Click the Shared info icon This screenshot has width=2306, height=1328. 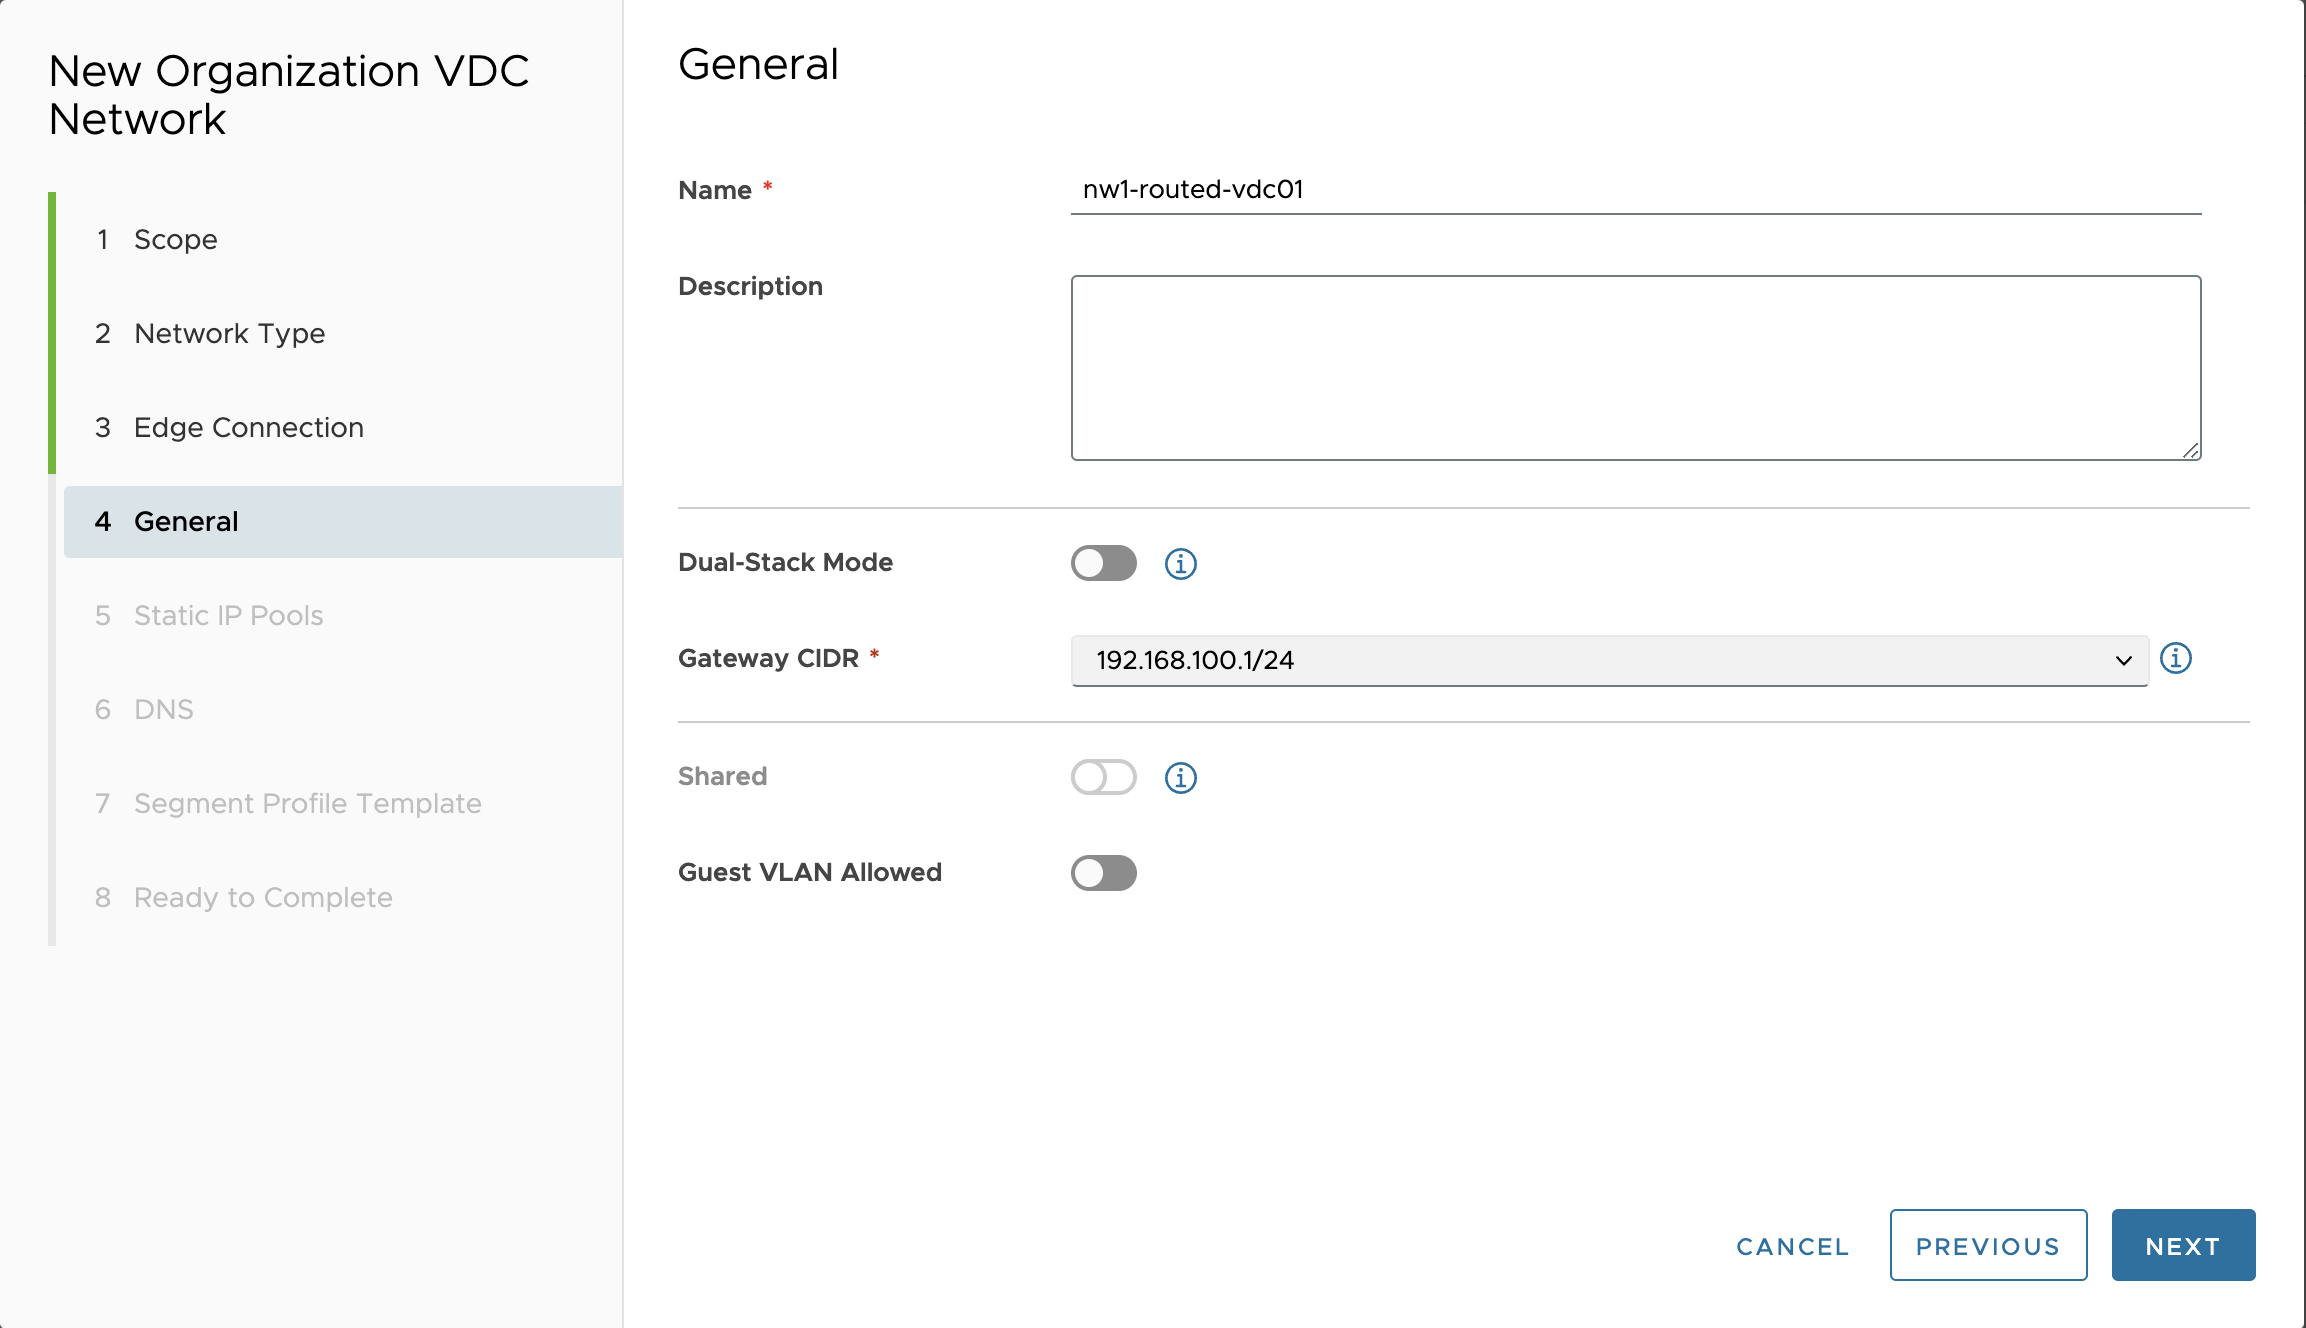point(1180,778)
